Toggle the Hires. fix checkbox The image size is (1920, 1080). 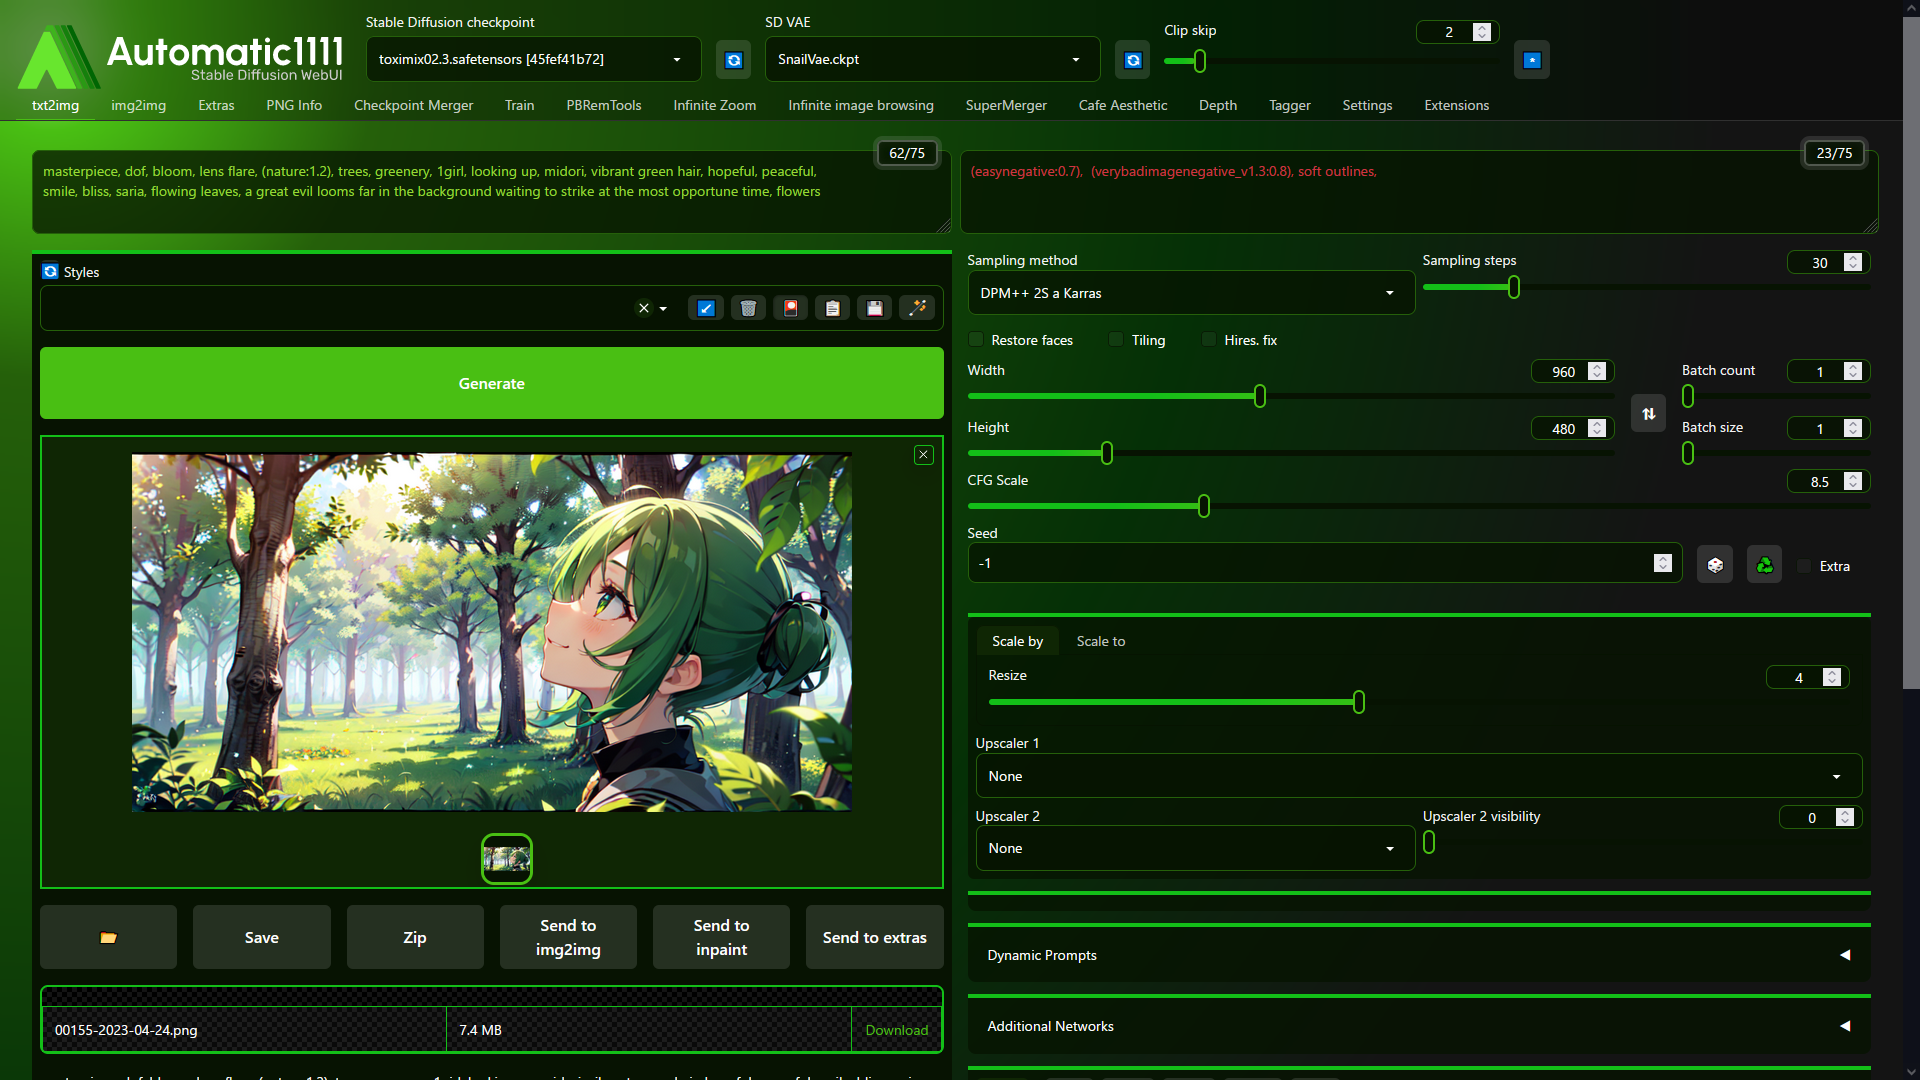(1210, 340)
